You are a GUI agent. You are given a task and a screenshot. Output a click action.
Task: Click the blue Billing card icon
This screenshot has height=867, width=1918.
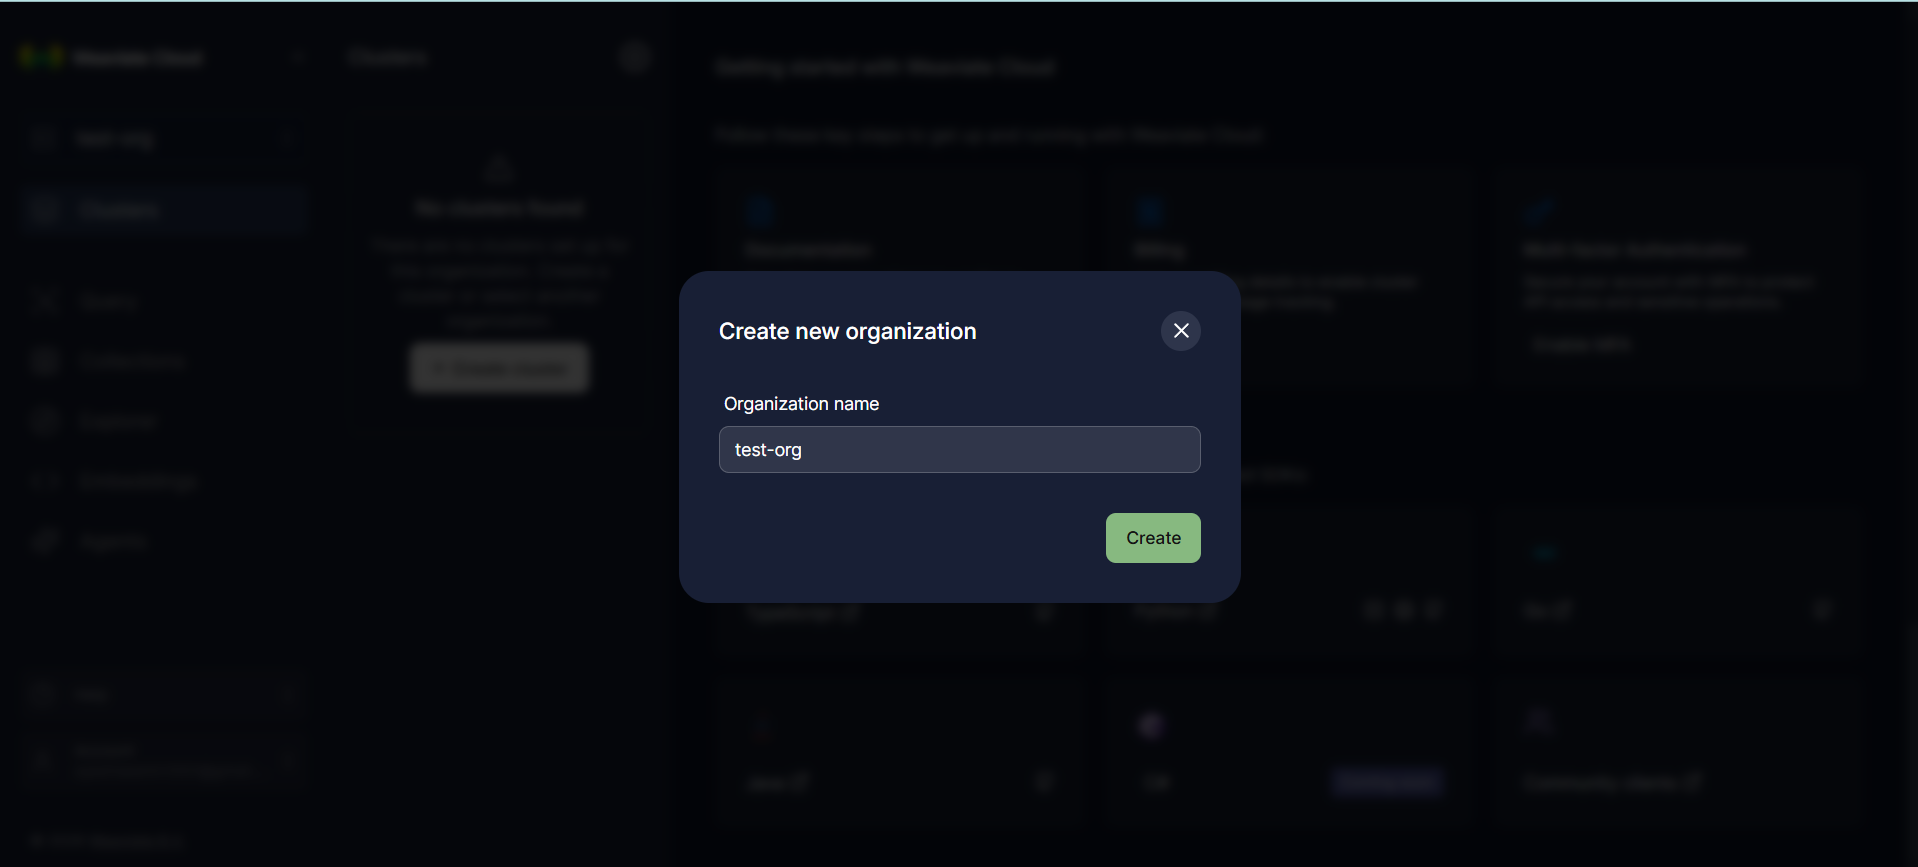click(x=1149, y=211)
